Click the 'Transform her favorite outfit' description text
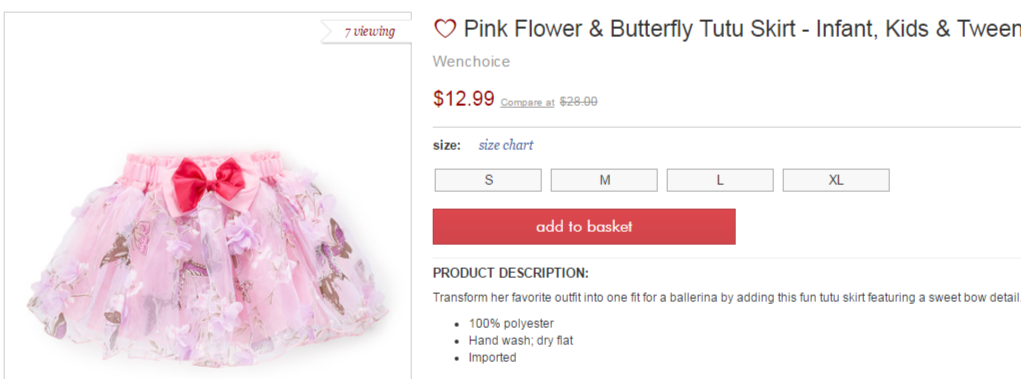Screen dimensions: 1021x379 pos(727,298)
